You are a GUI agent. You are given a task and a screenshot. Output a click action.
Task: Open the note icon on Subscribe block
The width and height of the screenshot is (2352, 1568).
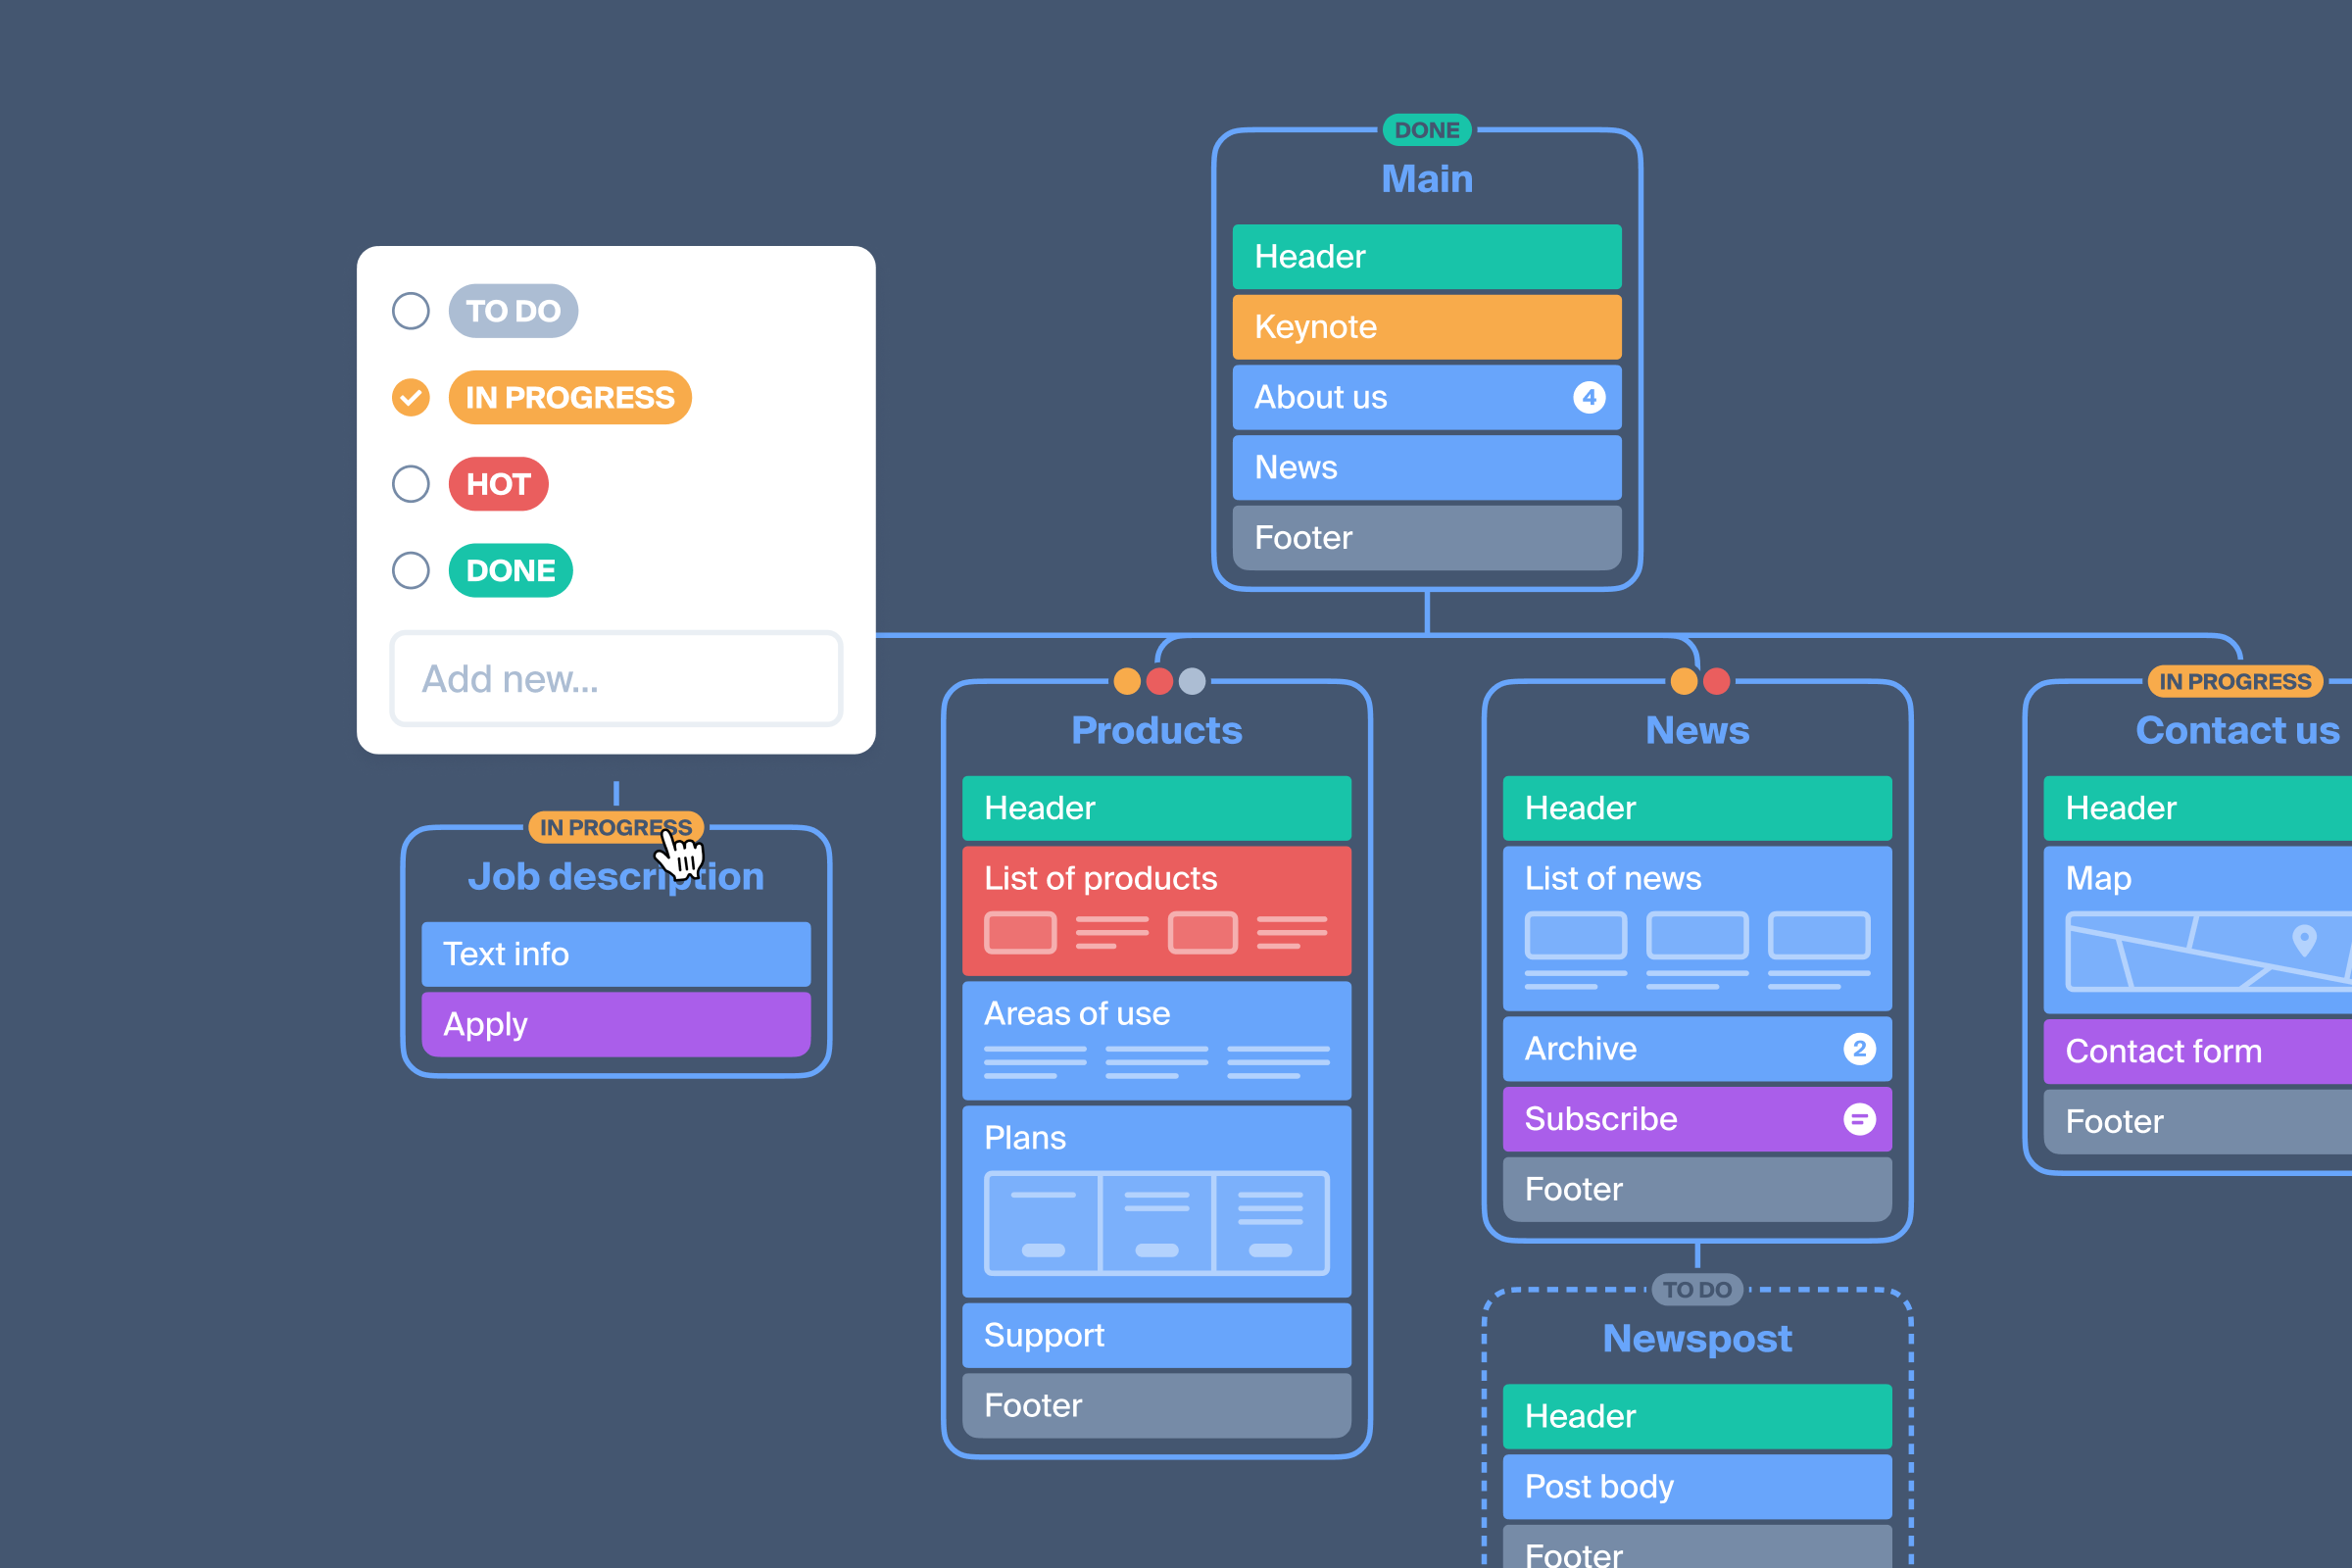coord(1859,1119)
